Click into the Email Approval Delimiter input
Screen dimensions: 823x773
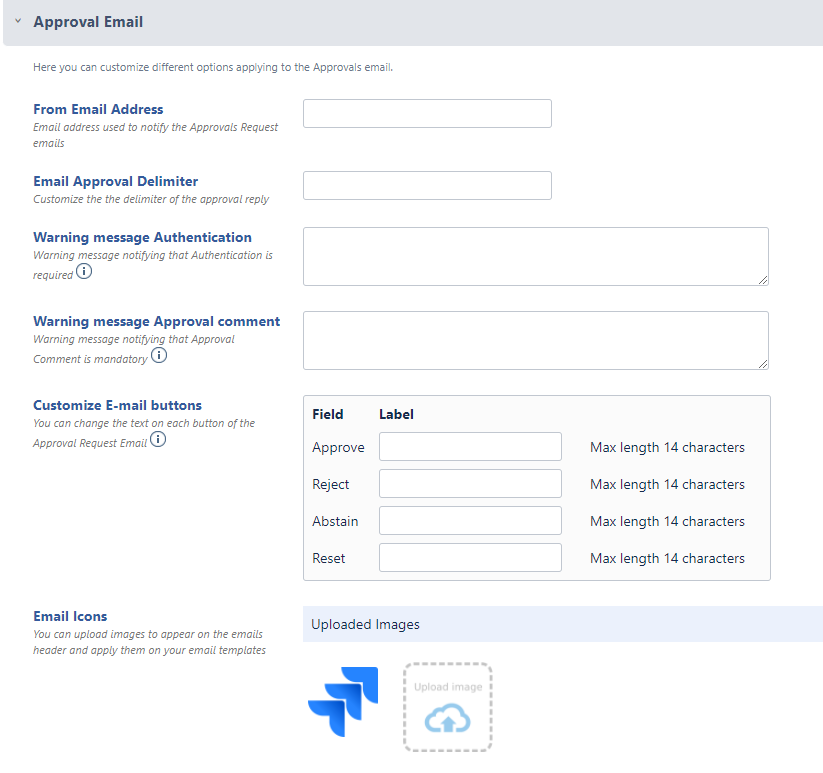coord(427,186)
